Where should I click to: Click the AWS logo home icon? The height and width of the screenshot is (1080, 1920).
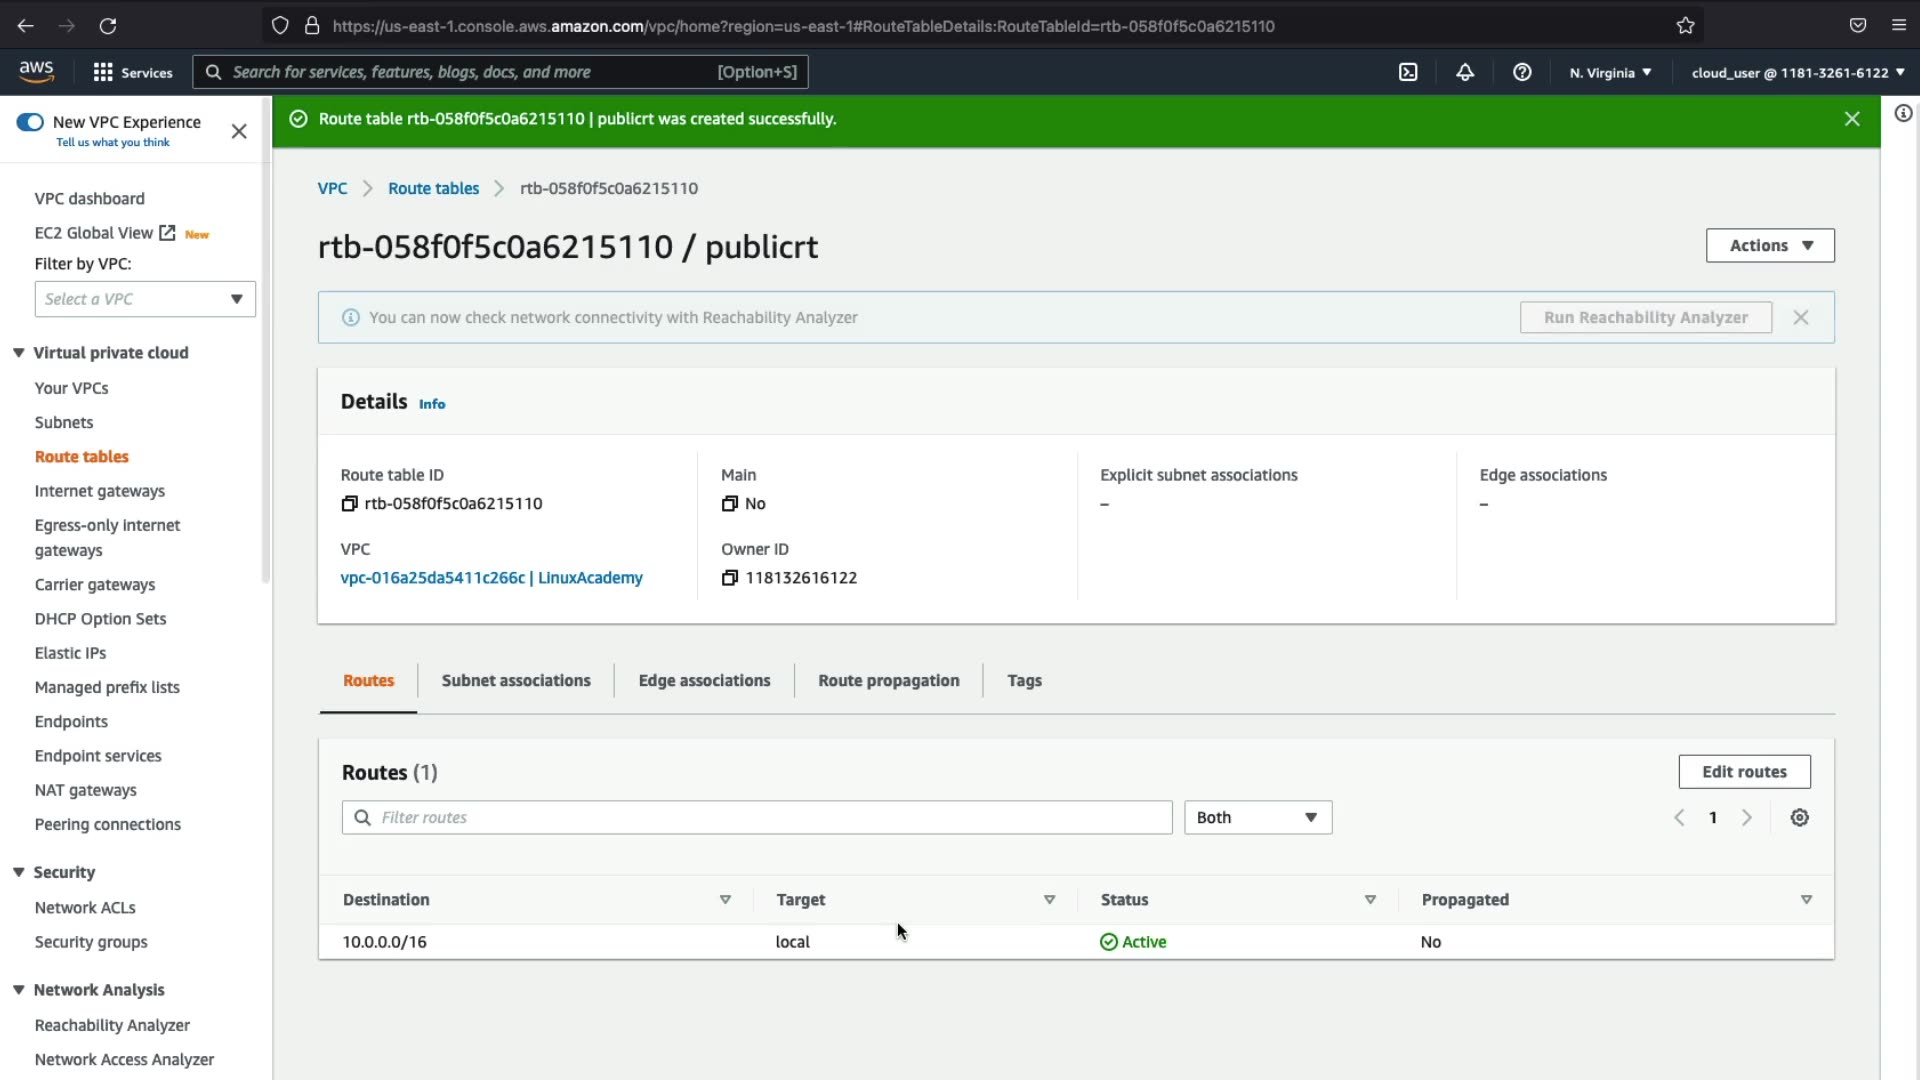(x=37, y=71)
